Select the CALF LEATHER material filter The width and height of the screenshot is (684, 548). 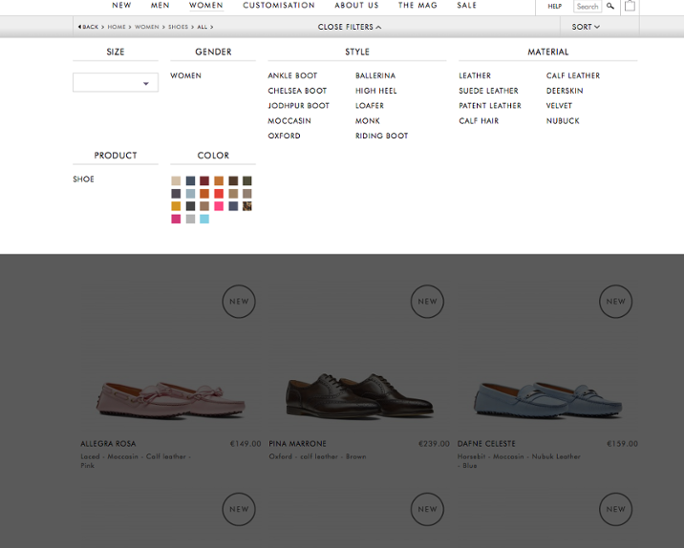(x=573, y=75)
